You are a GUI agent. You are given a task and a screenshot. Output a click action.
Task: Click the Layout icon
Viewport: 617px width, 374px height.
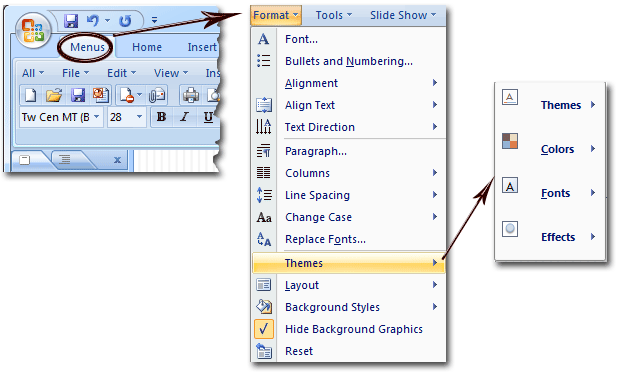pos(264,285)
